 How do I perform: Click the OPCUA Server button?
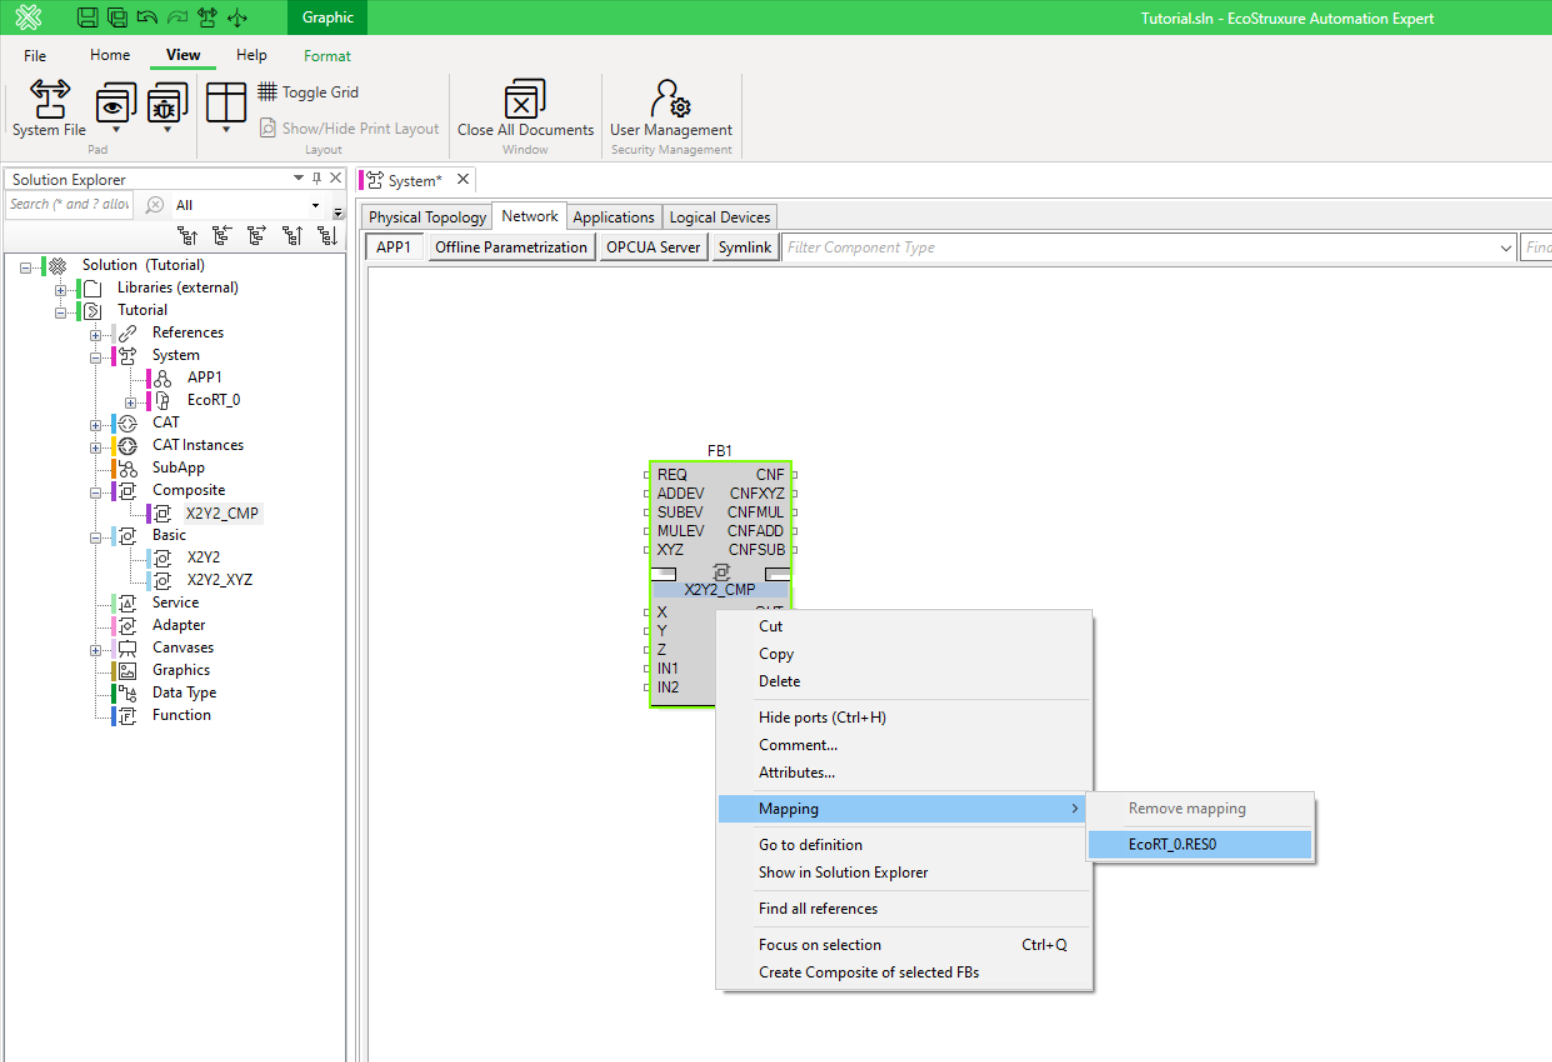(x=653, y=247)
